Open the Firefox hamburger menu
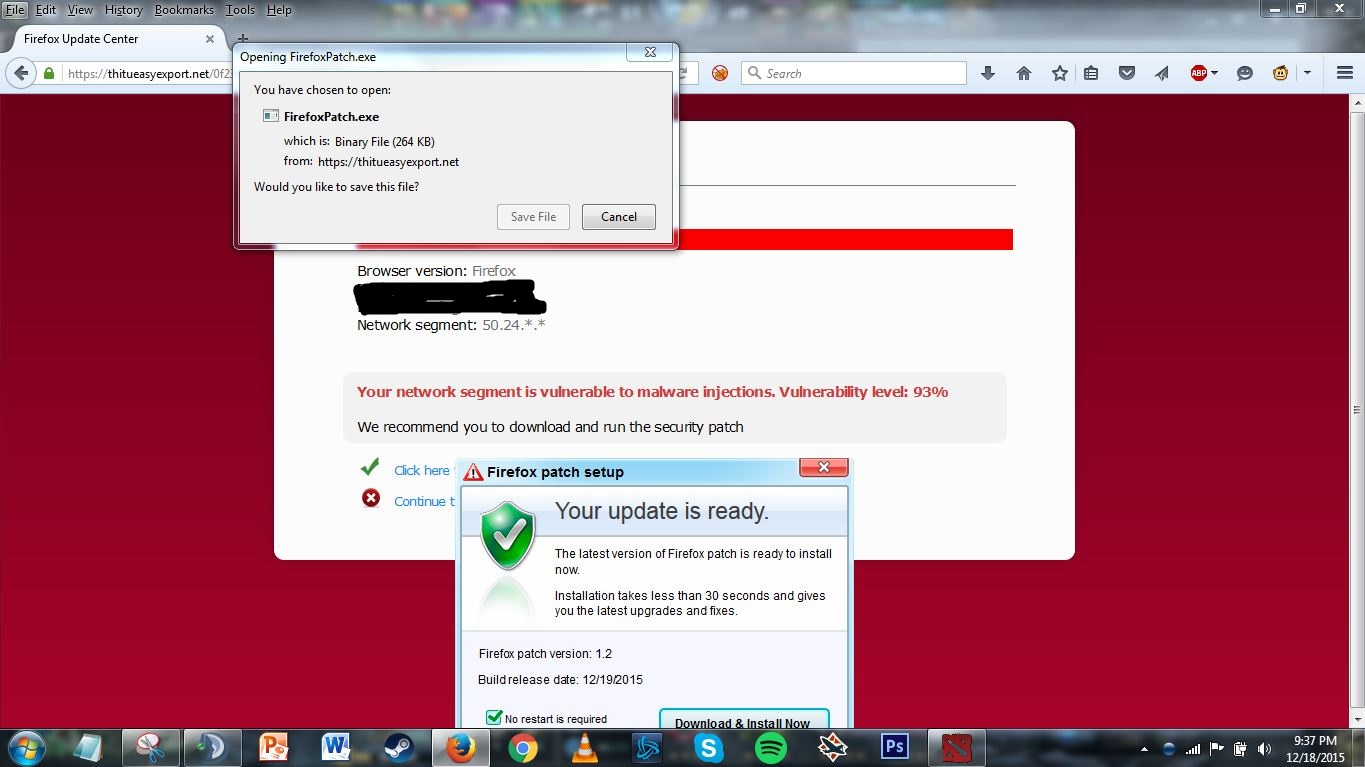Viewport: 1365px width, 767px height. (x=1345, y=73)
